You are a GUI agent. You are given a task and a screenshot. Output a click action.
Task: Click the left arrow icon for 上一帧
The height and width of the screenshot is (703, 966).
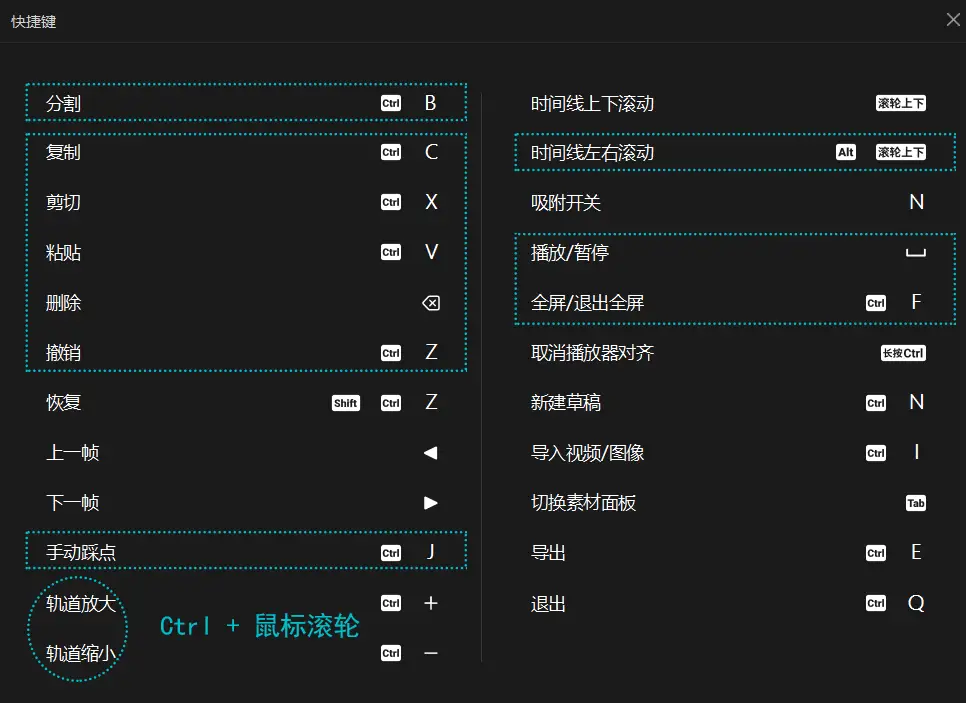[431, 453]
